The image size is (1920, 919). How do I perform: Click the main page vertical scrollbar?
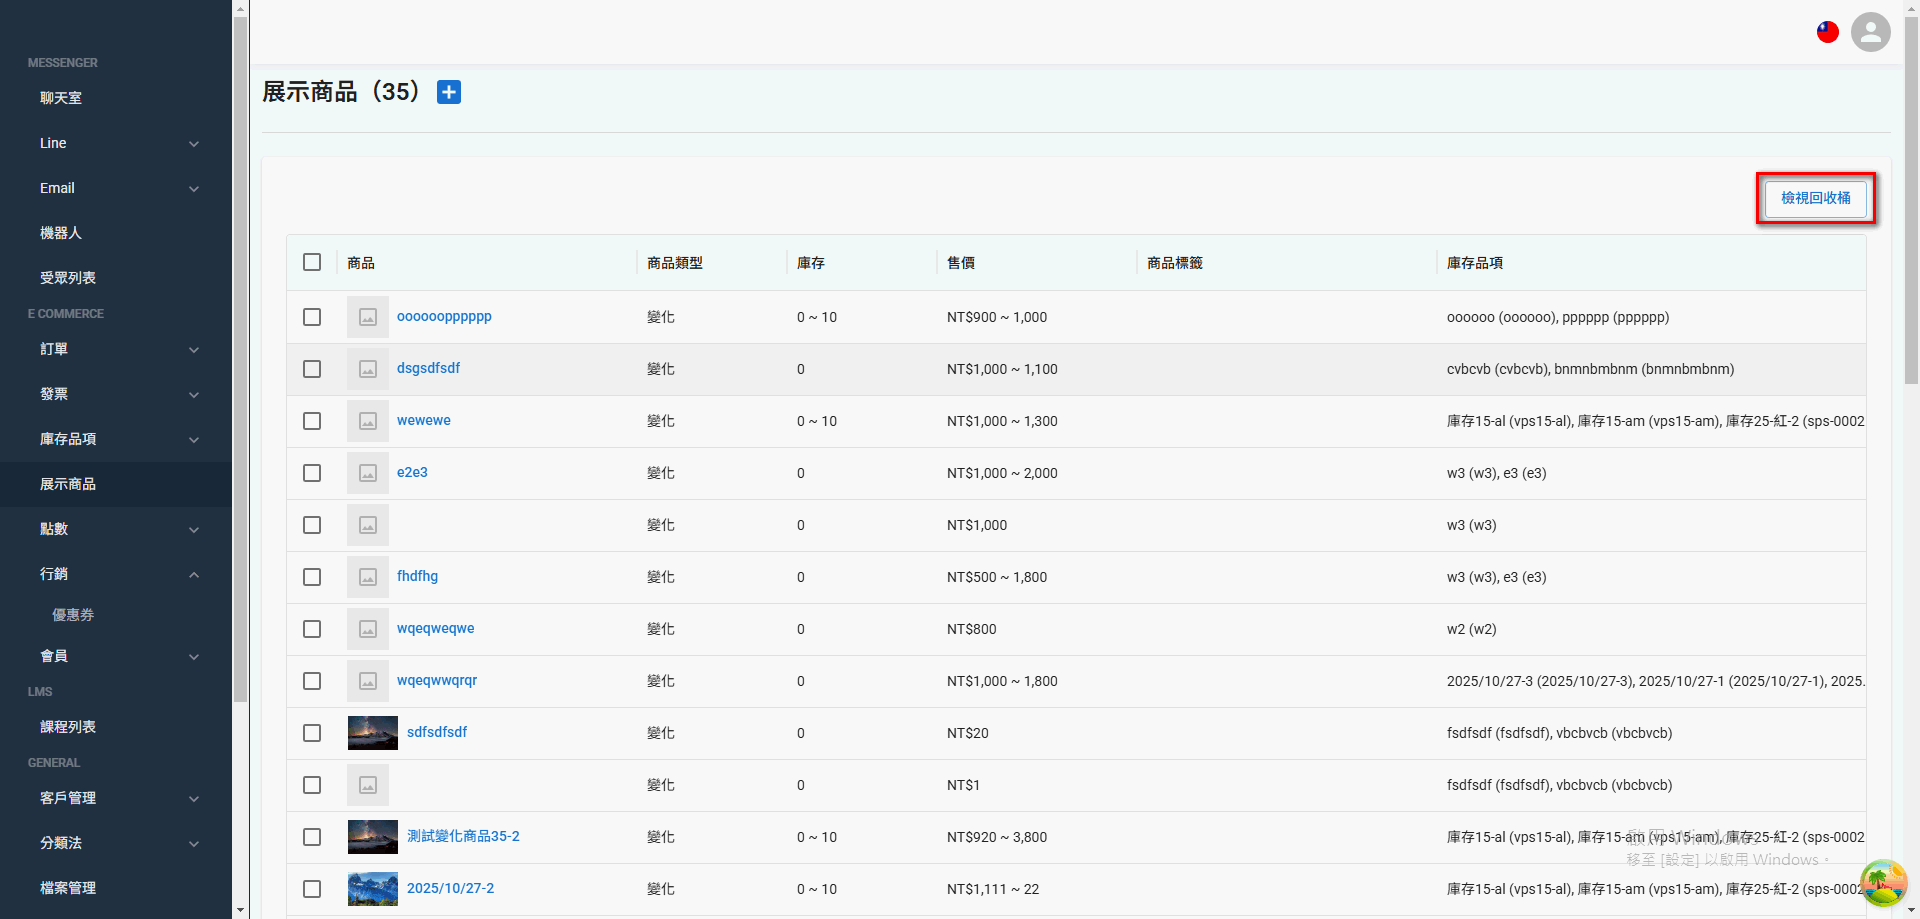(1911, 200)
